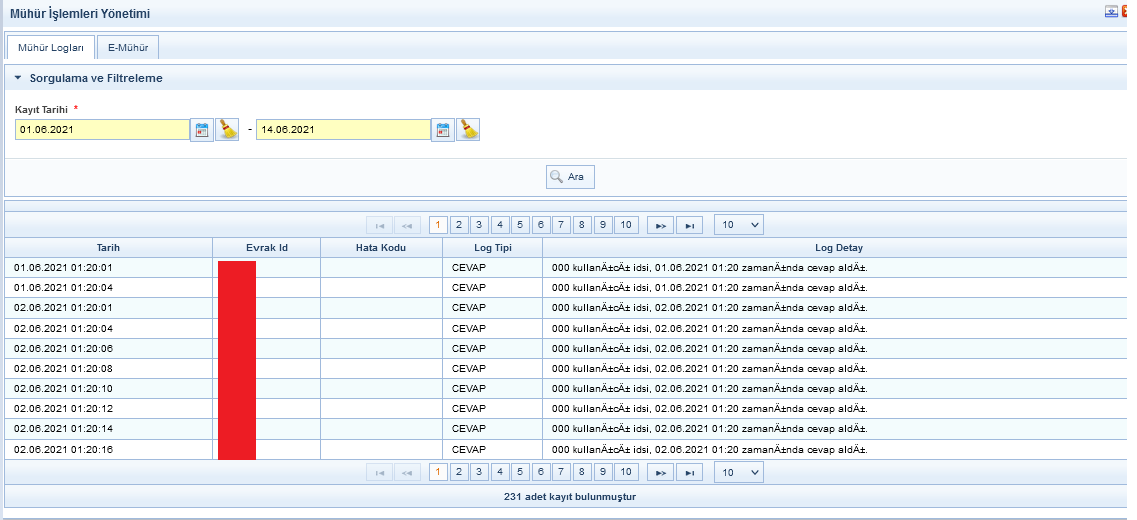Viewport: 1137px width, 520px height.
Task: Go to next page in top paginator
Action: coord(660,225)
